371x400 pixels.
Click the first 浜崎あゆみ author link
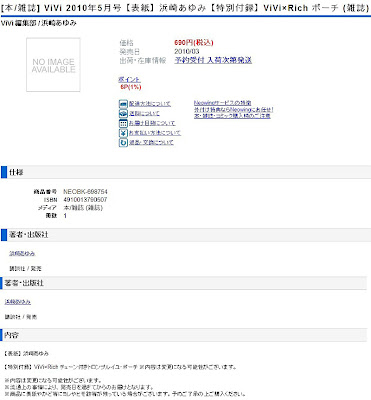(x=22, y=254)
